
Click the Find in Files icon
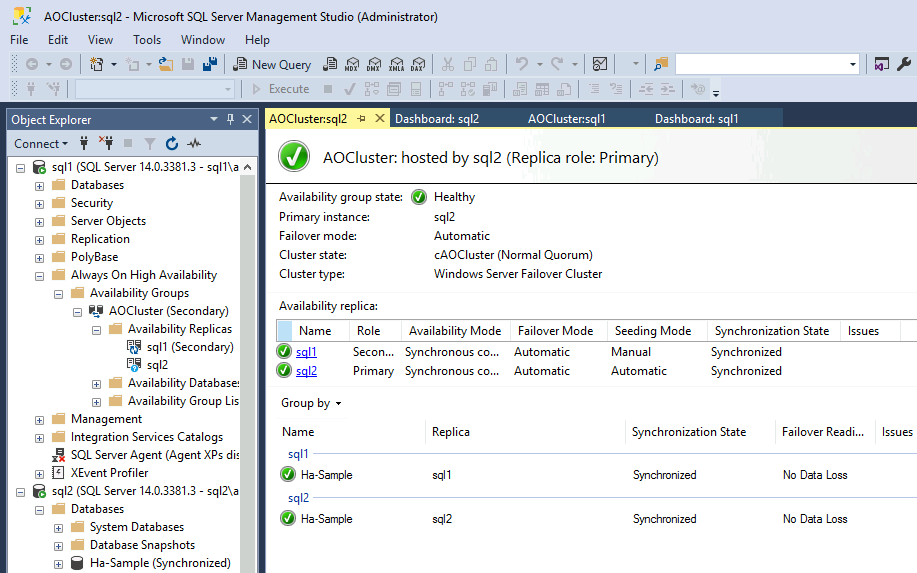(661, 64)
